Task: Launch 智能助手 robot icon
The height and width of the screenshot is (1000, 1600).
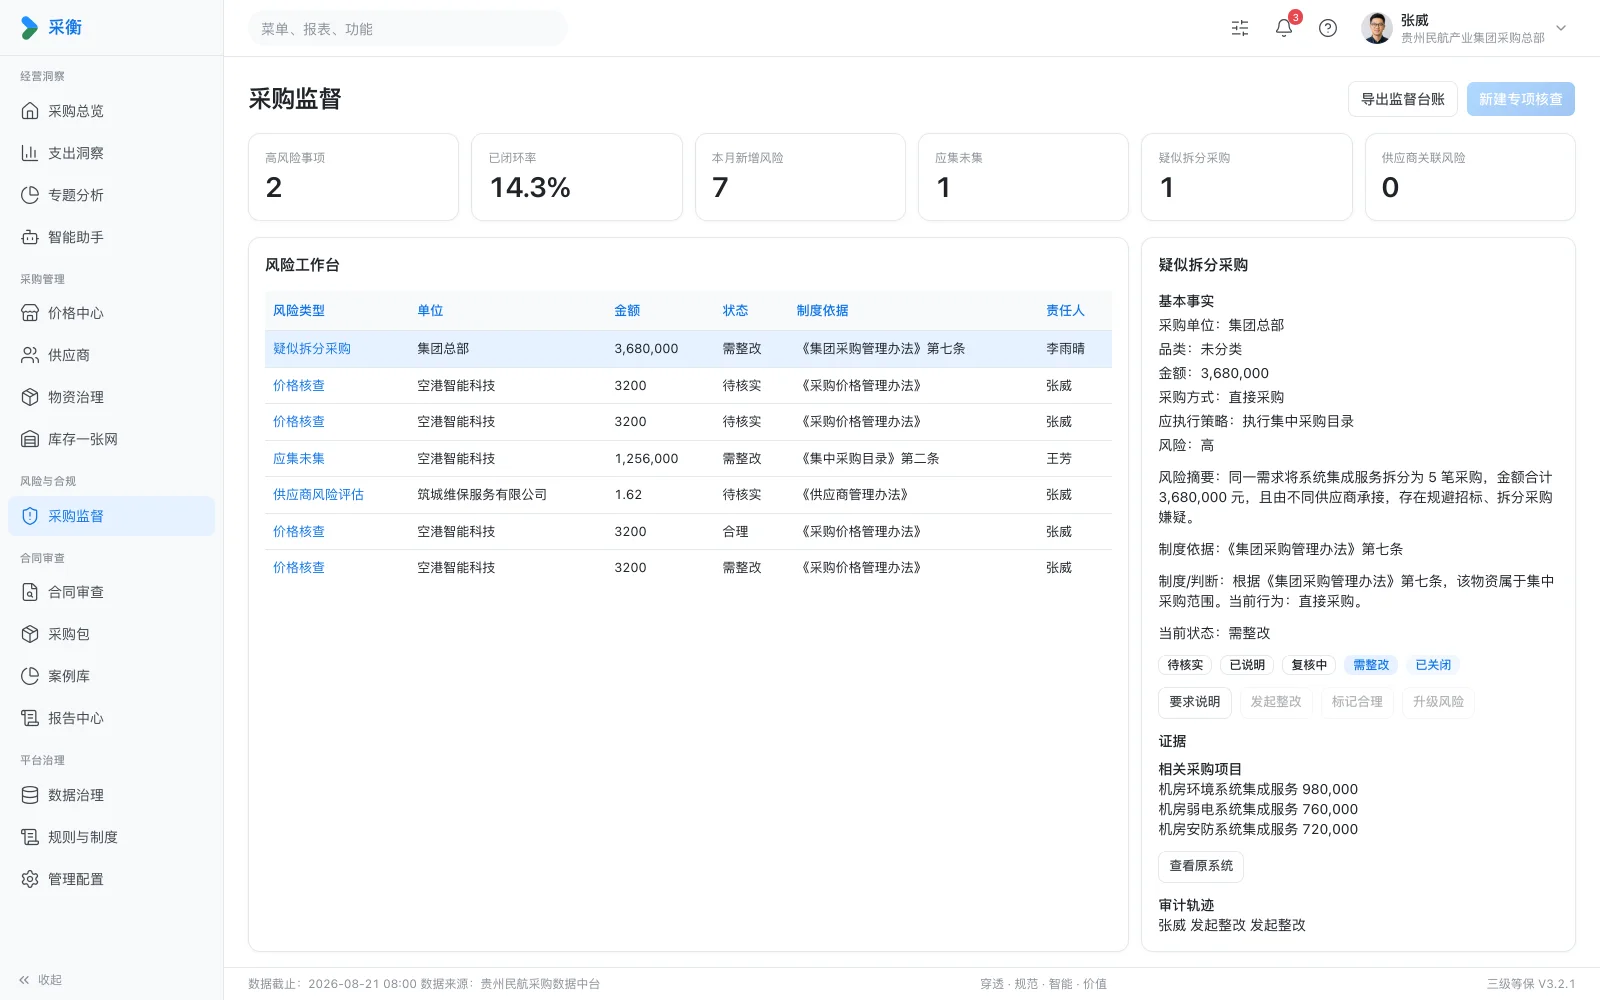Action: 30,237
